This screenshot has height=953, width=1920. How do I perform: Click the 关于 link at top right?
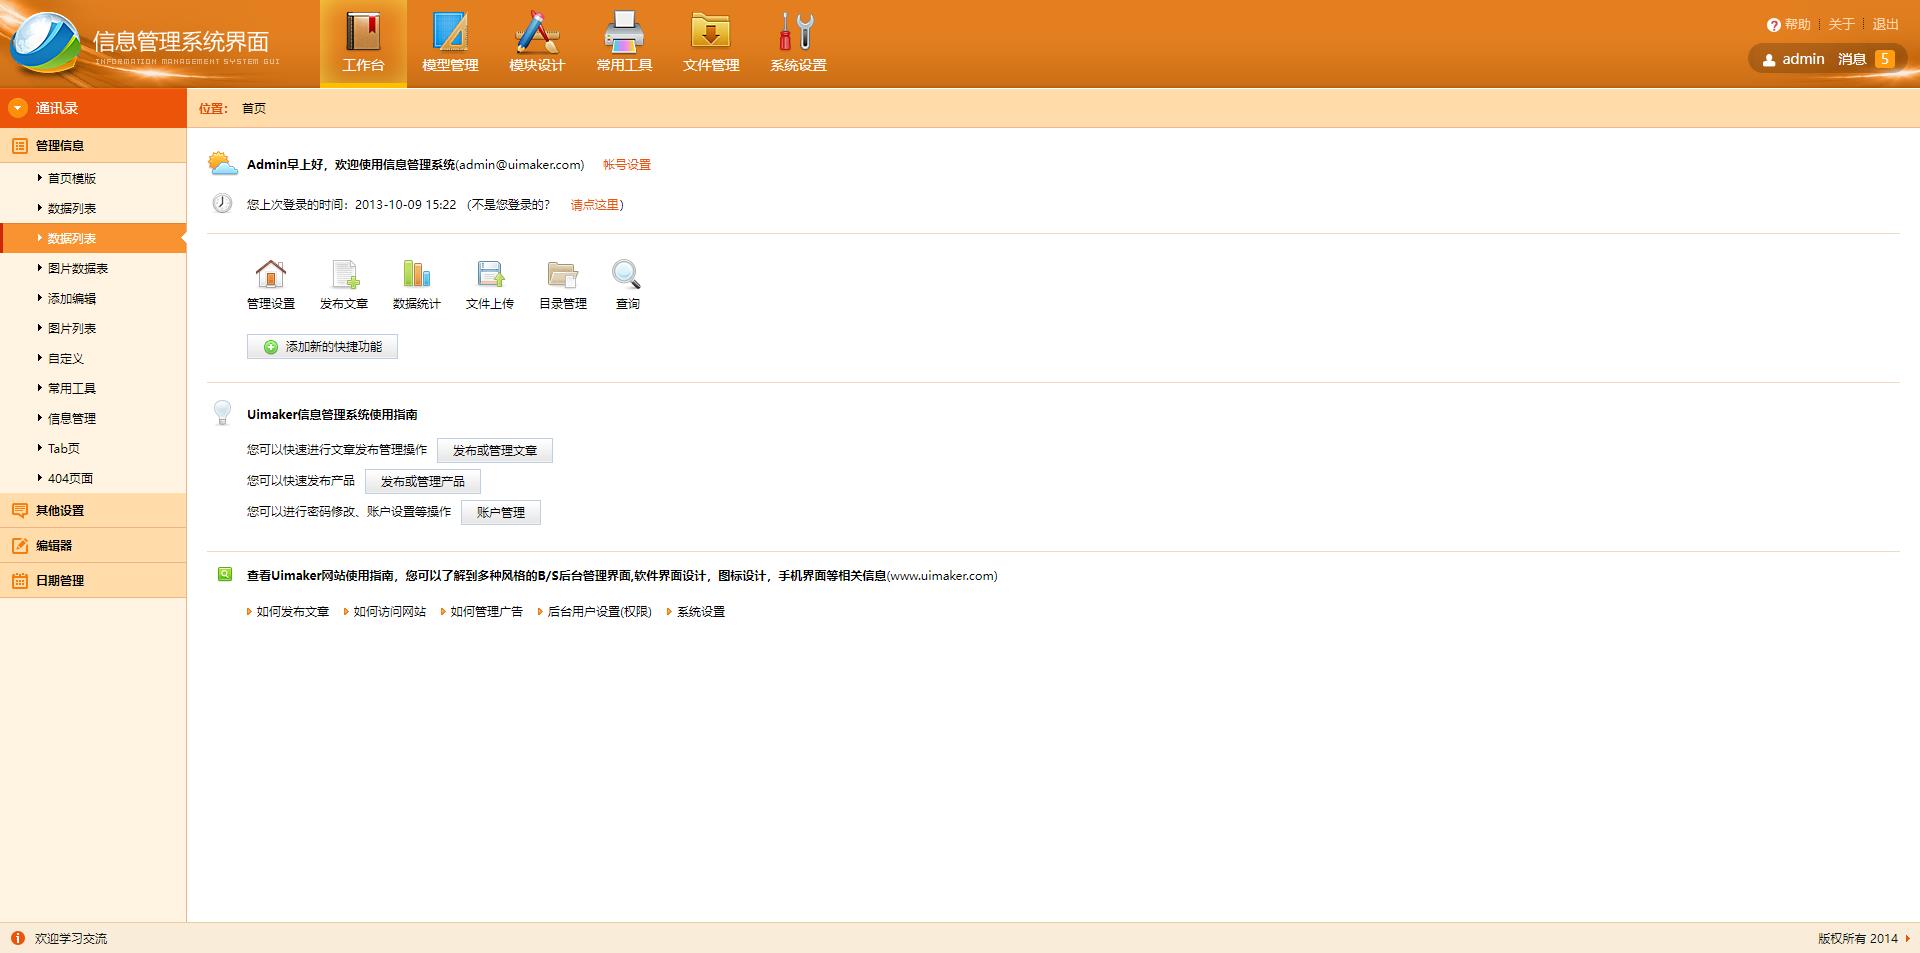click(x=1841, y=24)
